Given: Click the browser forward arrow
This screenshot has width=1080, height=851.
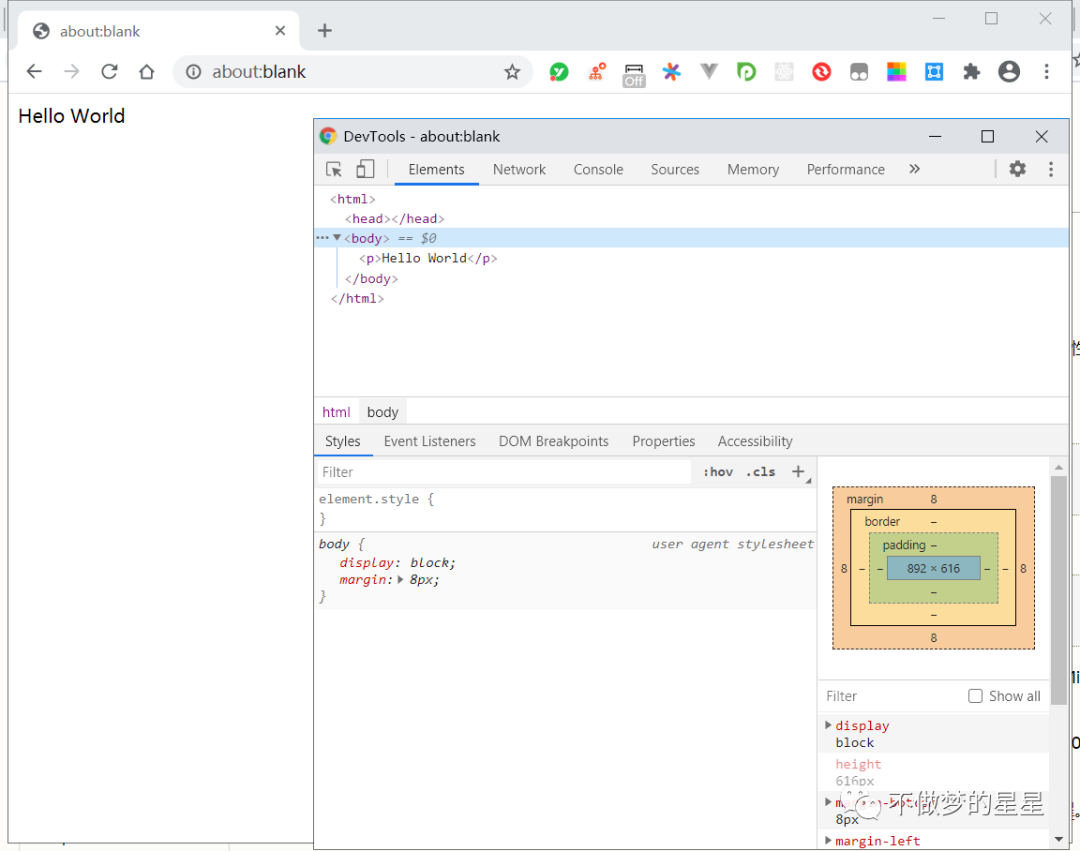Looking at the screenshot, I should click(x=72, y=72).
